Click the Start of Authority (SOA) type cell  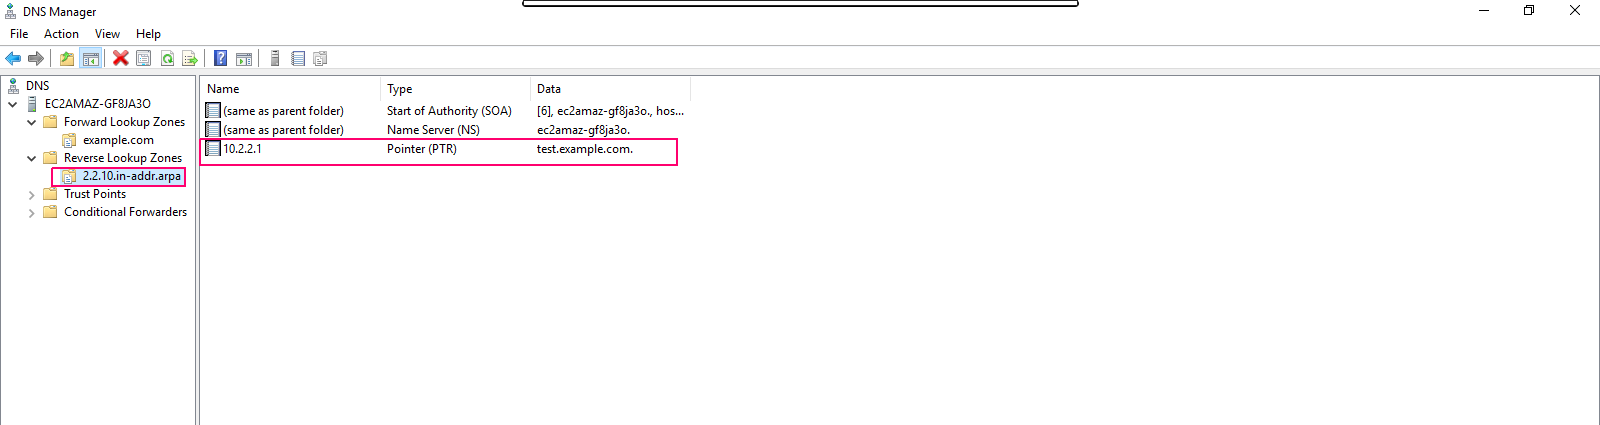[x=449, y=111]
